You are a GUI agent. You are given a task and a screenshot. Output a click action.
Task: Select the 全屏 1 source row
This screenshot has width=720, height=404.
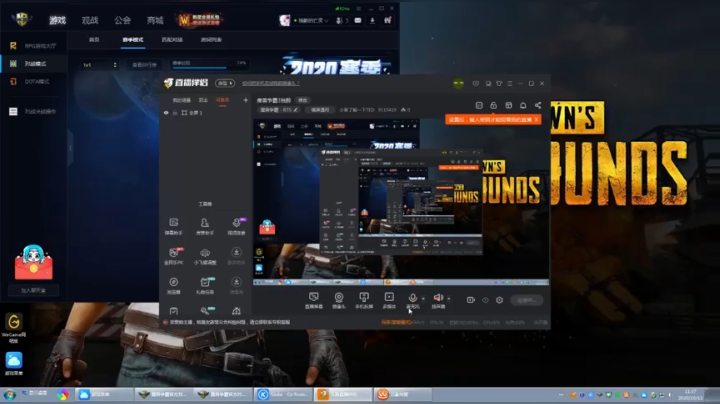(205, 112)
